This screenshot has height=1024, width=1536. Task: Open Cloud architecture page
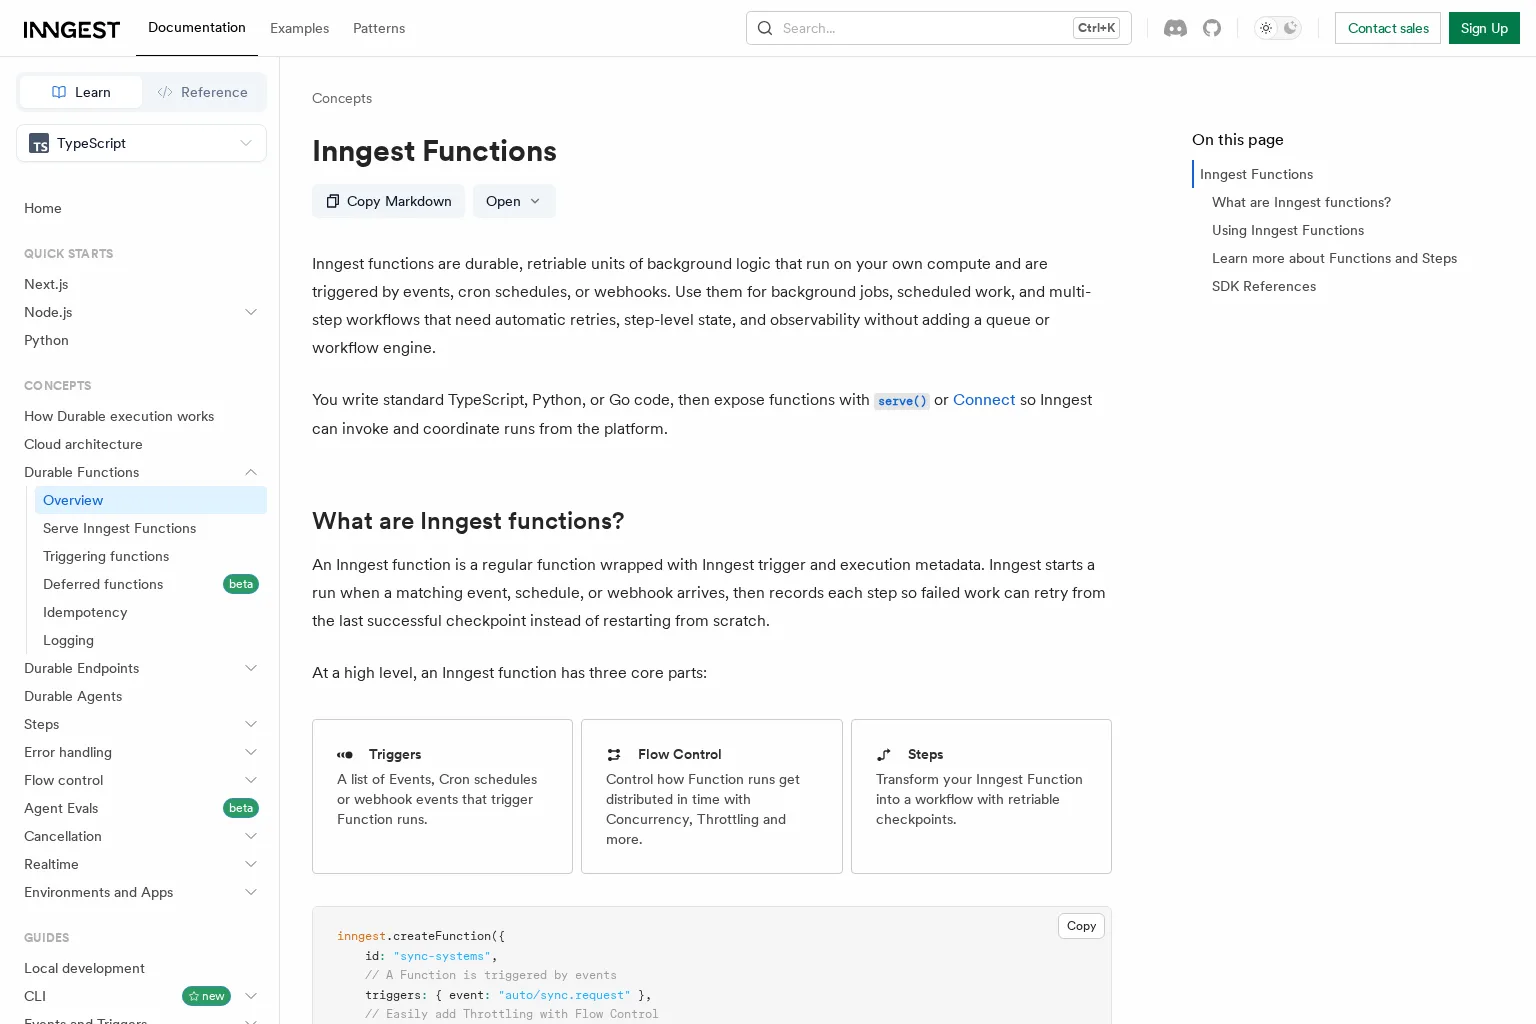coord(83,444)
